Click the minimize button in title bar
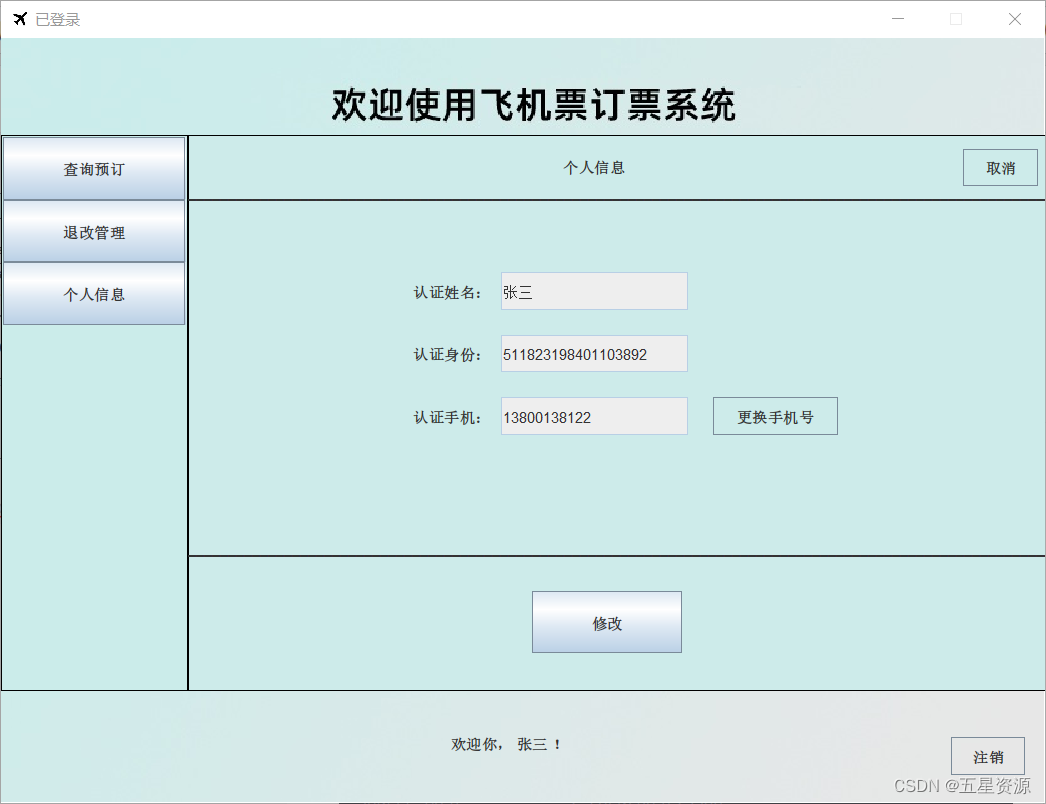1046x804 pixels. 897,18
